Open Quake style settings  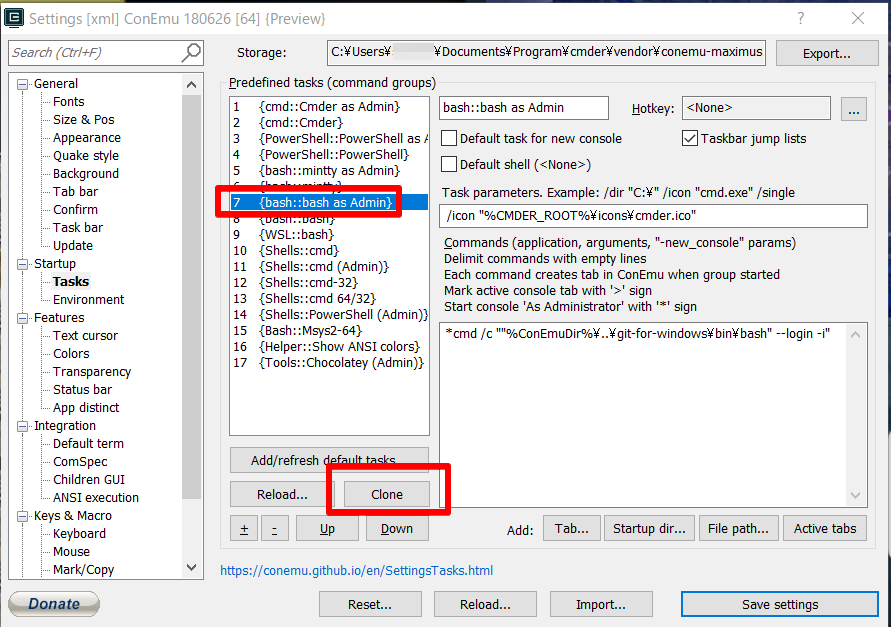[x=86, y=156]
